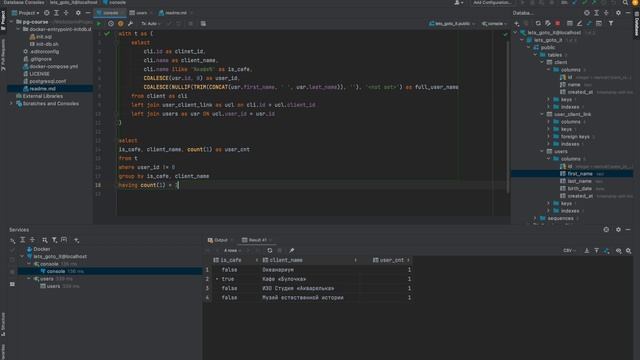Image resolution: width=640 pixels, height=360 pixels.
Task: Expand all in the Project panel header
Action: (56, 13)
